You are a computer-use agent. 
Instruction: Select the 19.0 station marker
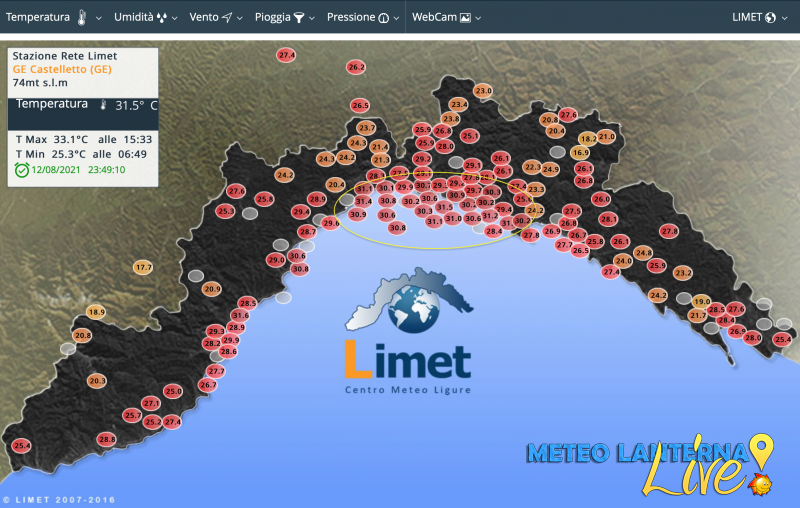702,301
